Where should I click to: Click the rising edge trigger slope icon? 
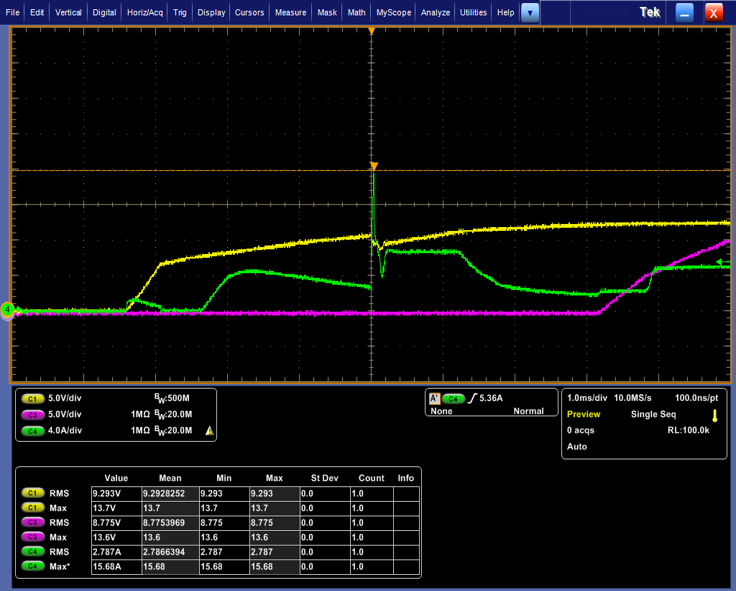coord(472,399)
